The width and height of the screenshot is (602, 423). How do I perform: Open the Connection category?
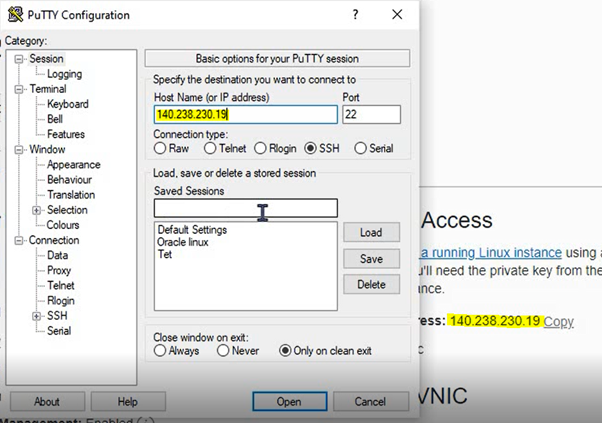(54, 240)
